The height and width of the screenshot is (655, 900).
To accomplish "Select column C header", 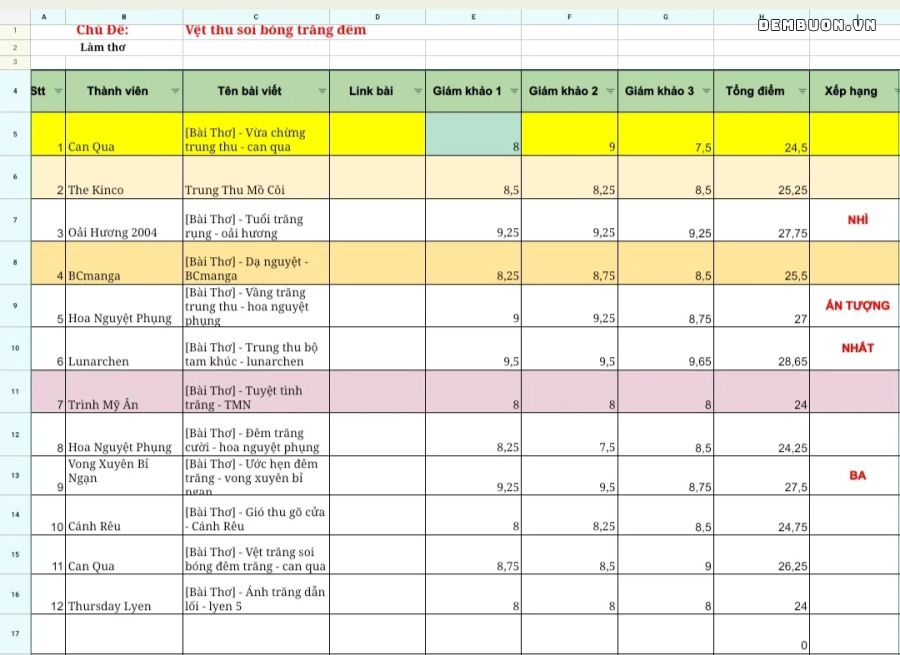I will [256, 17].
